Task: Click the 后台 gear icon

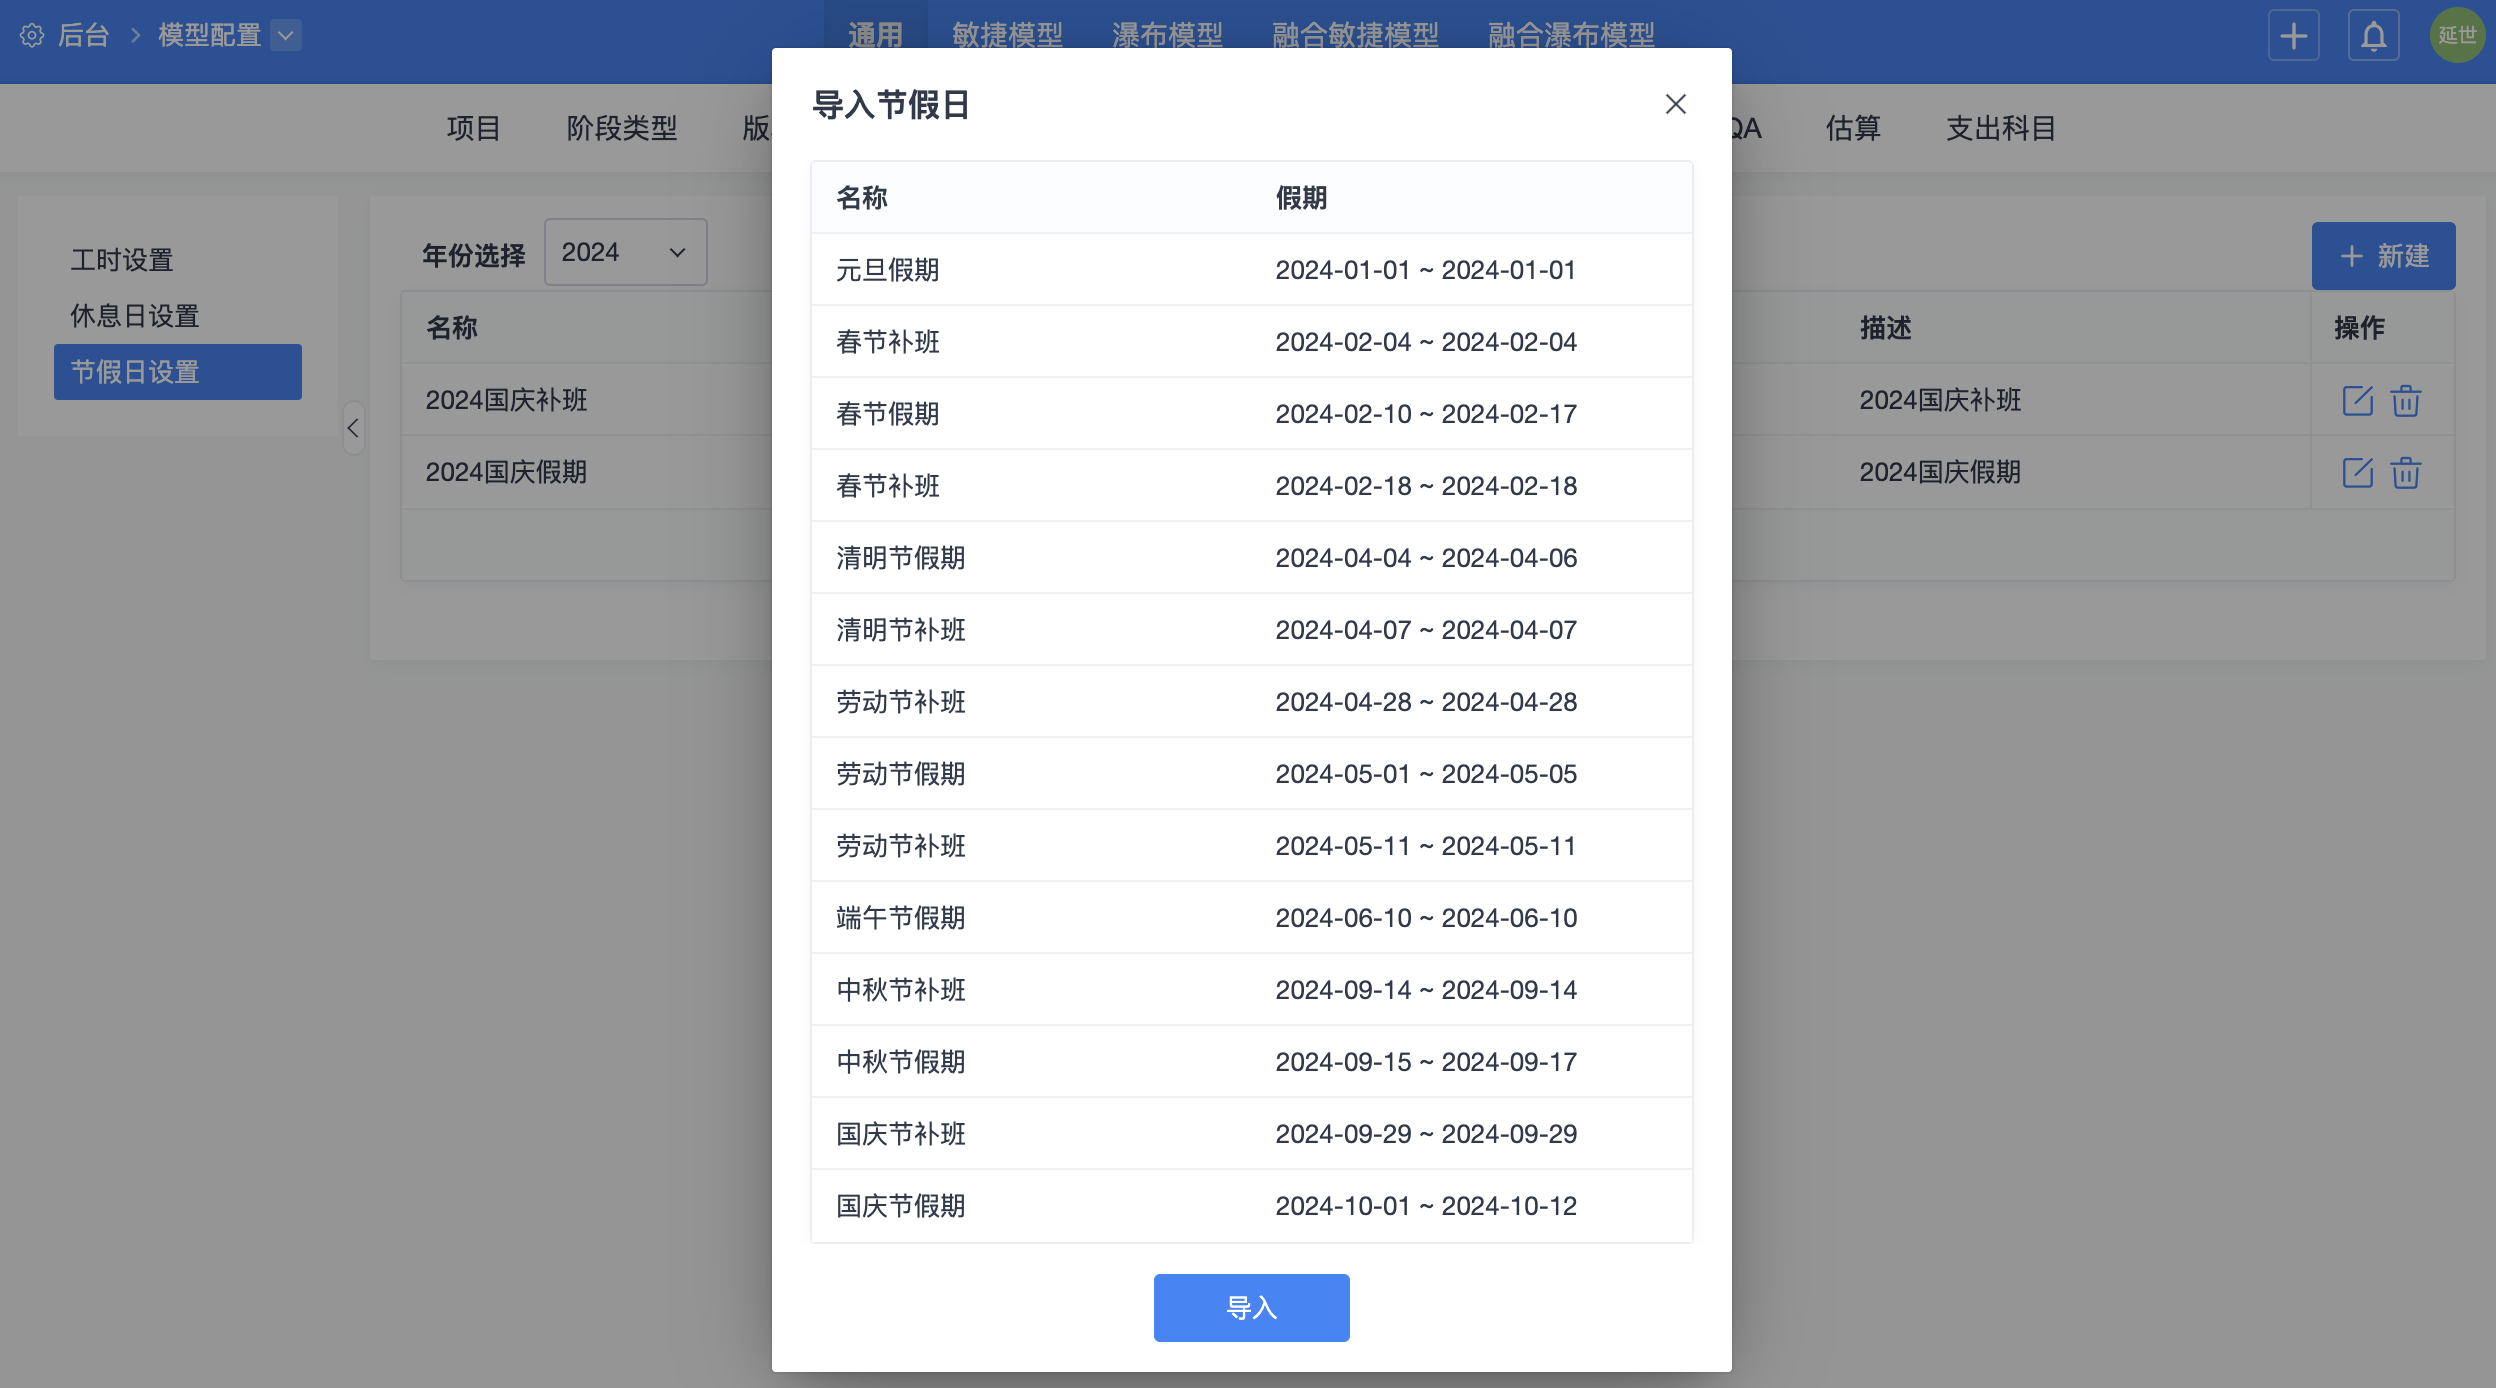Action: click(32, 36)
